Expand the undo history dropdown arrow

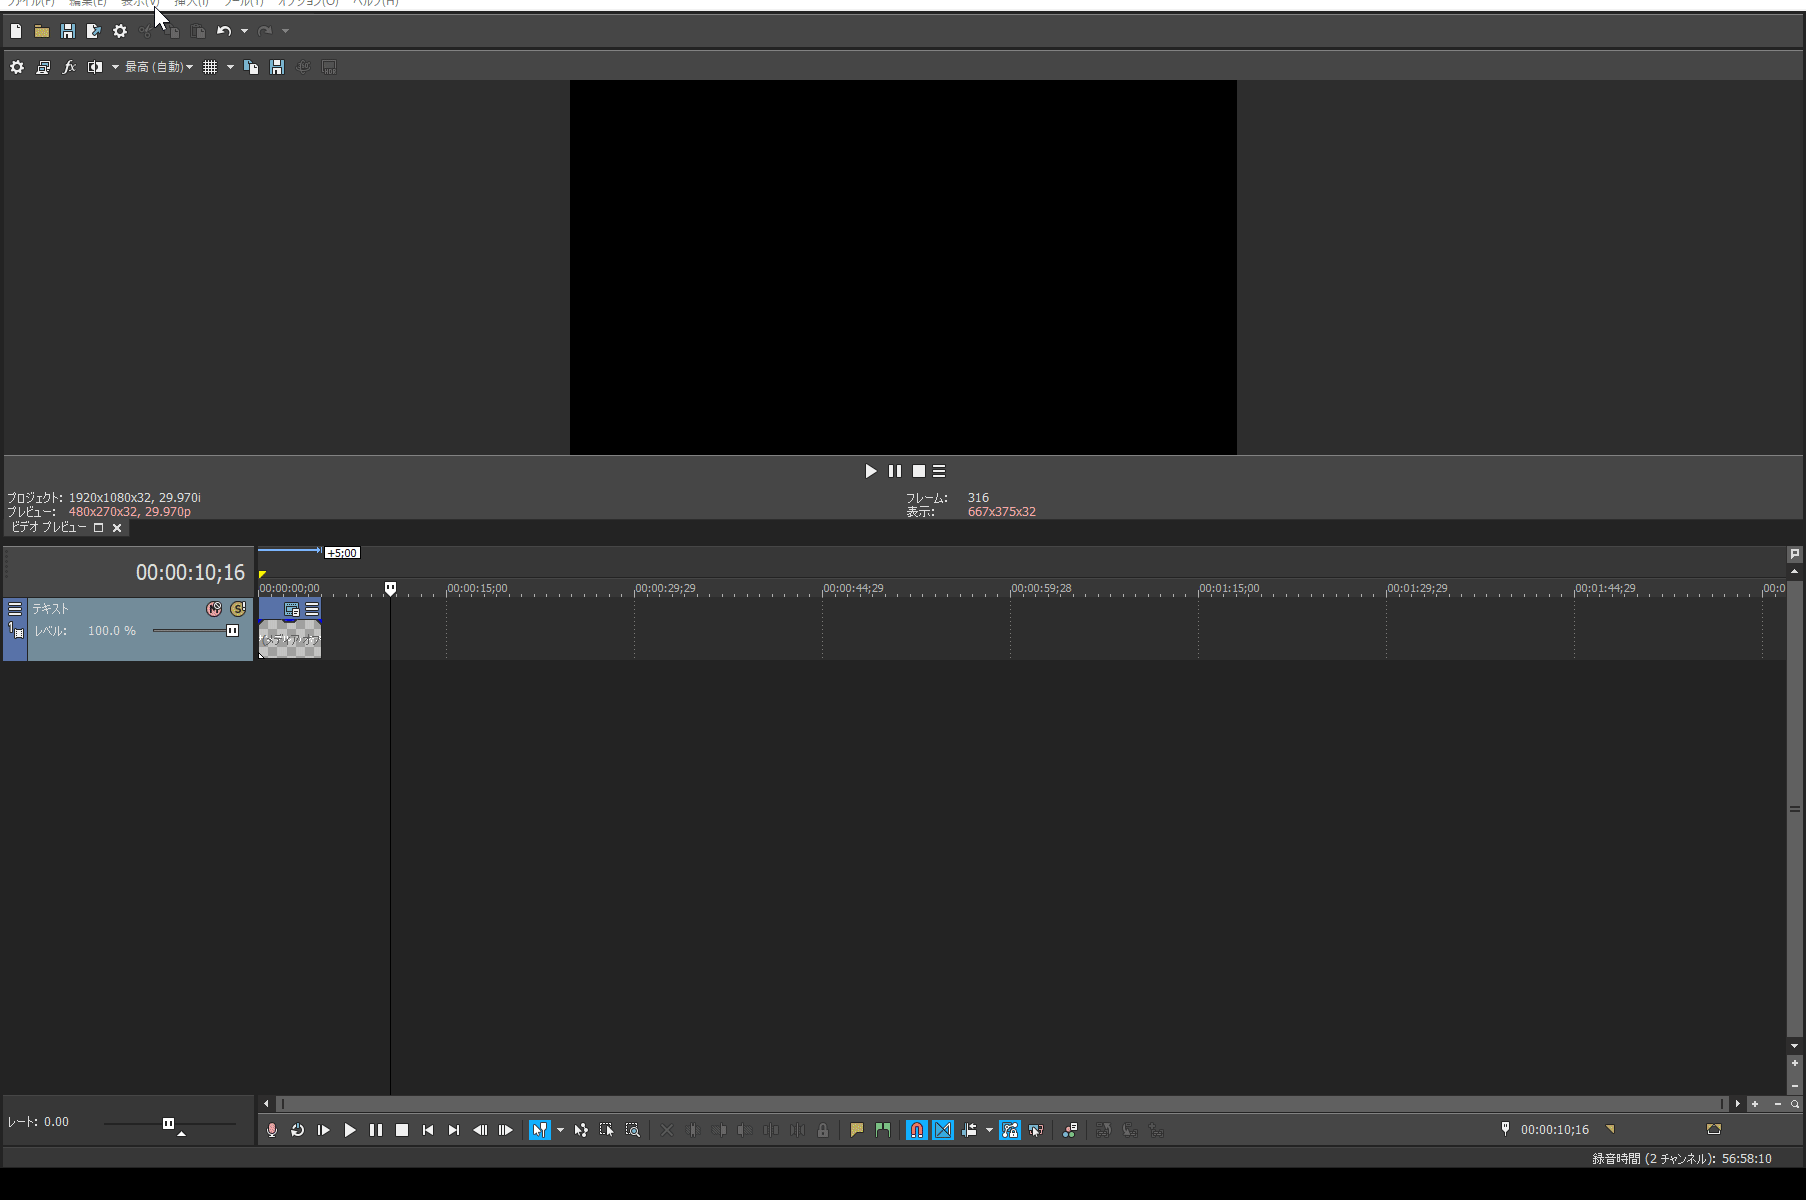244,31
